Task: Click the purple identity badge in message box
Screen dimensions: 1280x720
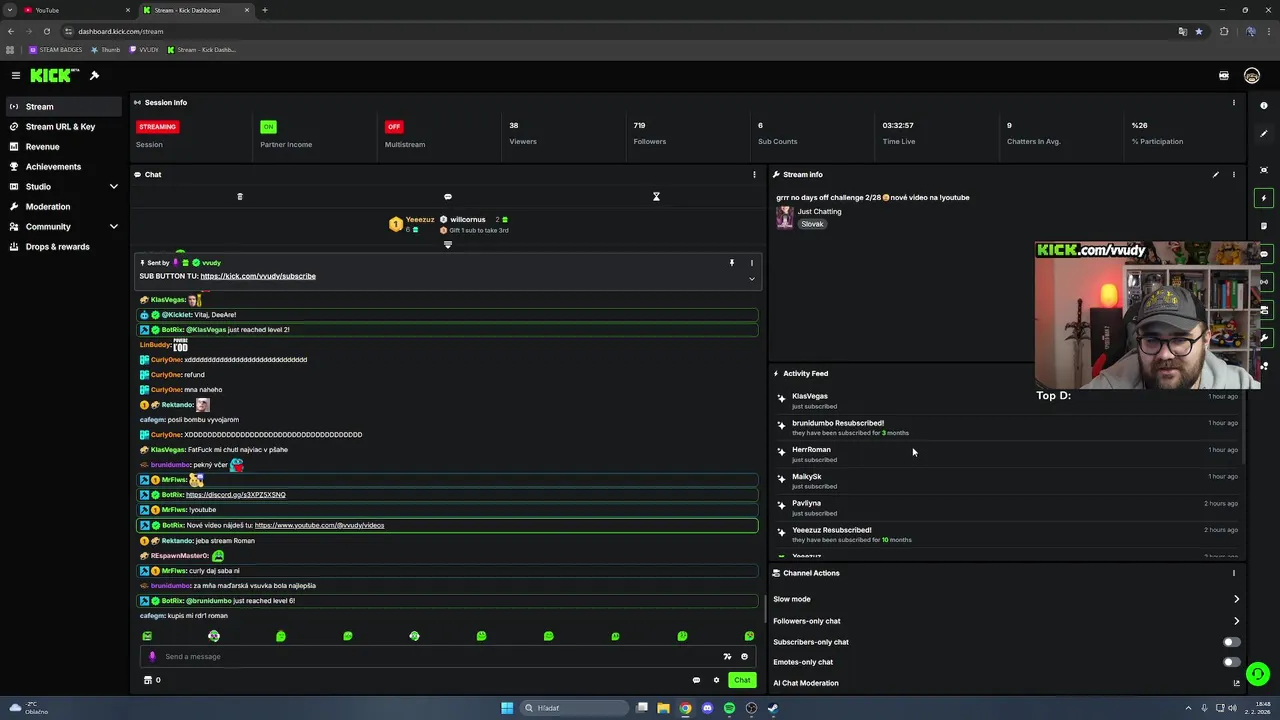Action: point(152,657)
